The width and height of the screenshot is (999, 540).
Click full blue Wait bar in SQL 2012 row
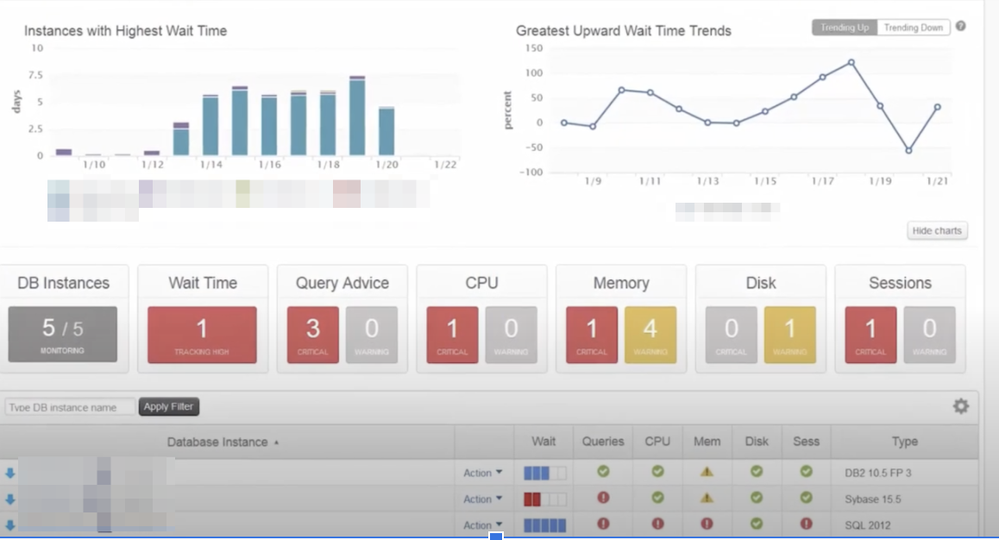545,525
